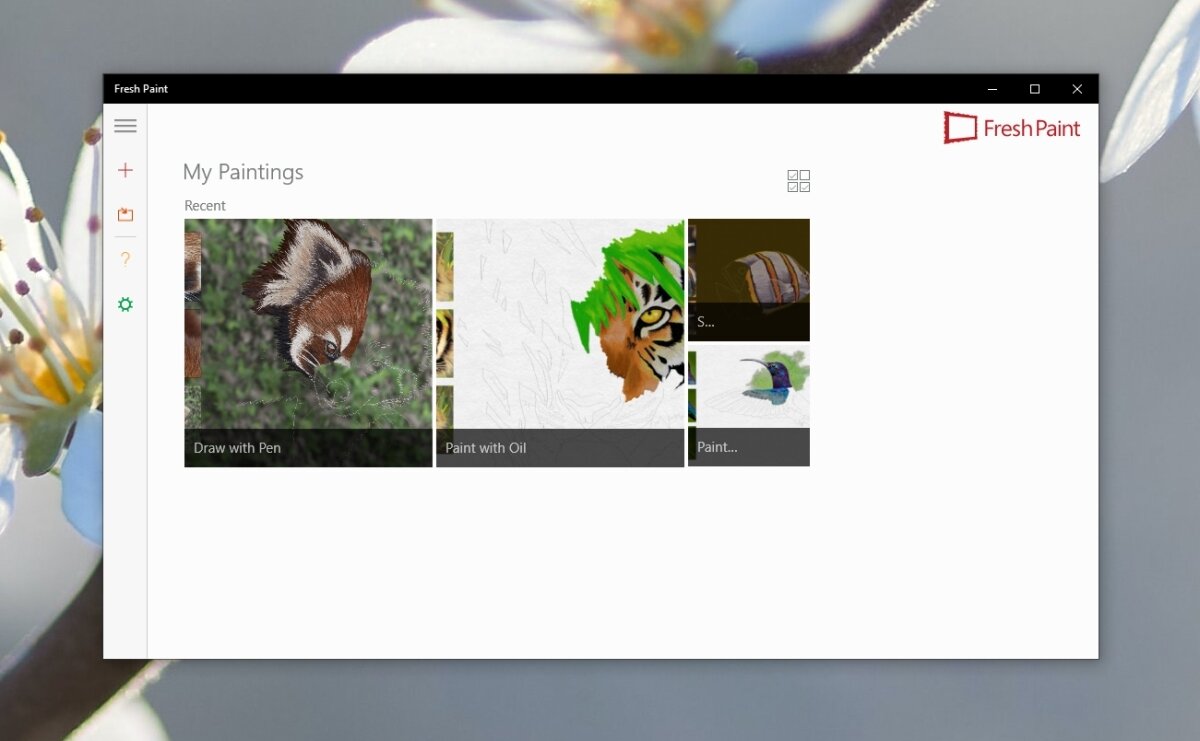
Task: Click the My Paintings heading
Action: click(243, 172)
